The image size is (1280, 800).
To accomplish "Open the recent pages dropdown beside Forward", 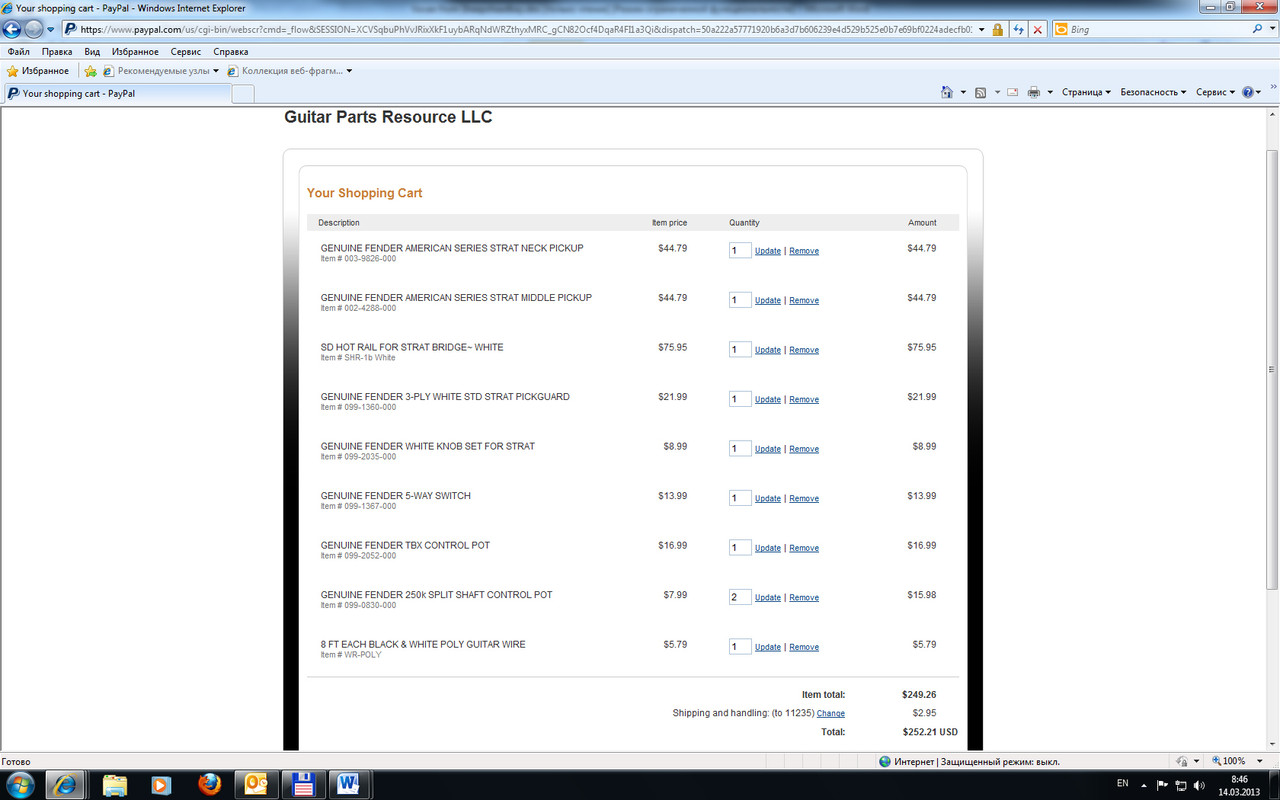I will click(50, 29).
